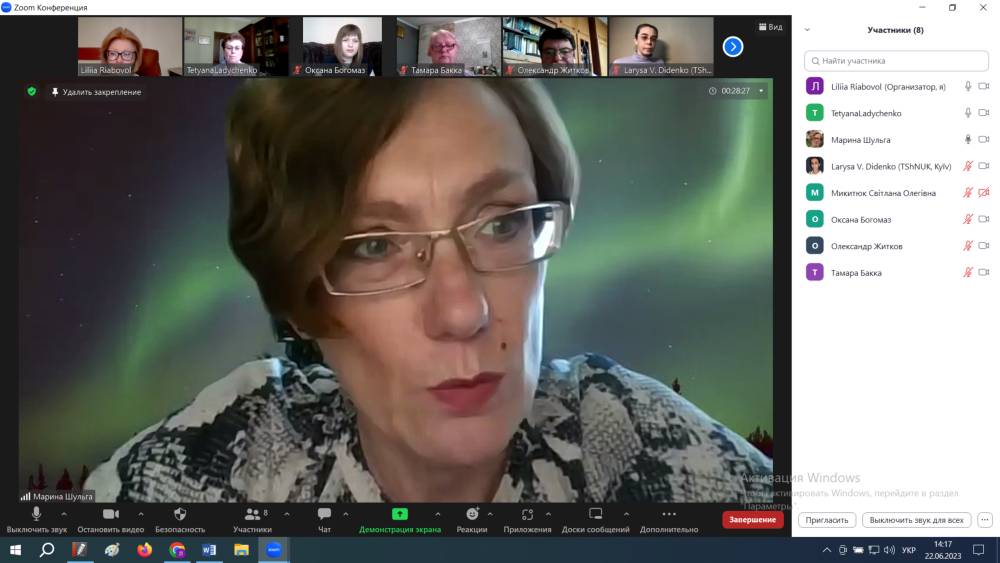Open Apps (Приложения) icon
1000x563 pixels.
pyautogui.click(x=527, y=514)
